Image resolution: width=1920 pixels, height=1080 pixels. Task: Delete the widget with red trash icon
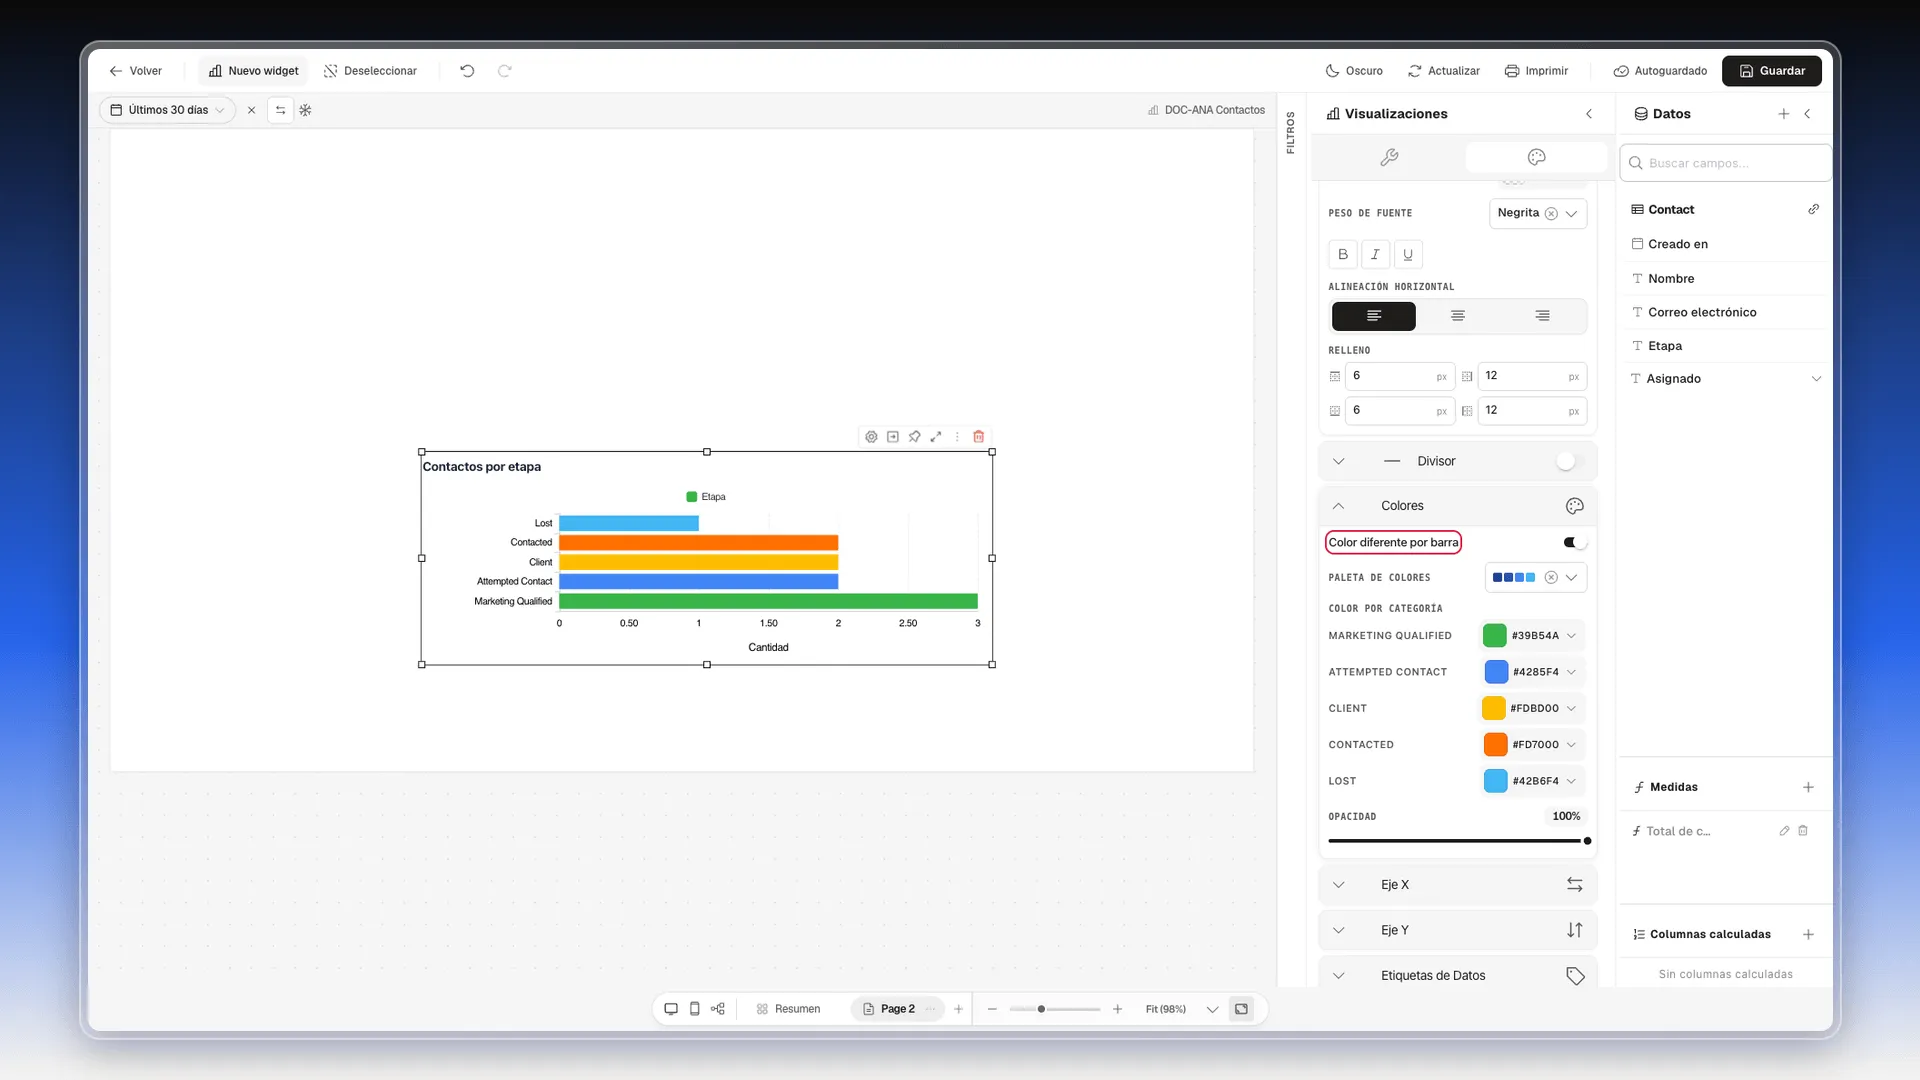(979, 437)
